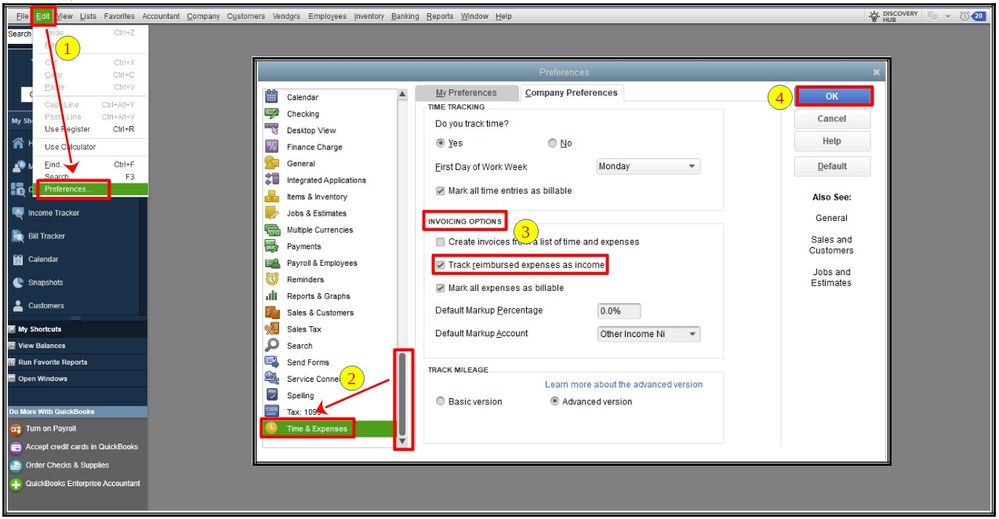This screenshot has height=519, width=999.
Task: Open Calendar icon in left sidebar
Action: coord(18,259)
